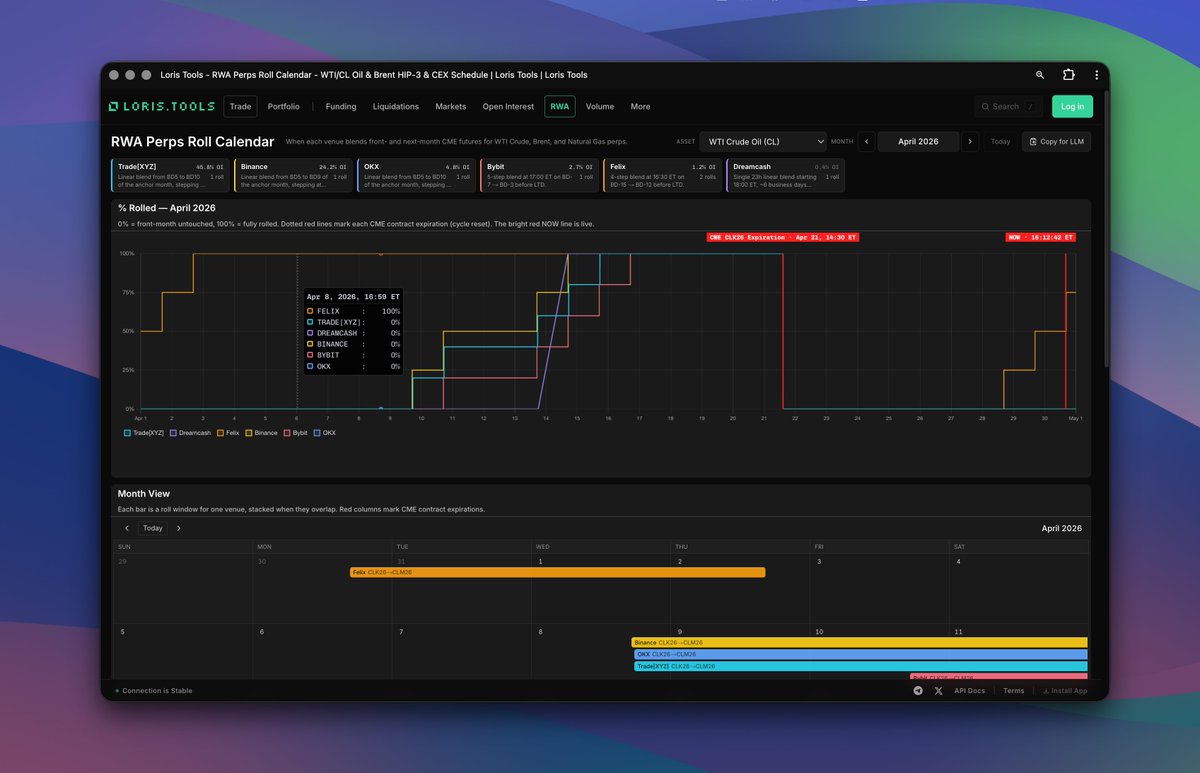This screenshot has width=1200, height=773.
Task: Click the red NOW time marker label
Action: pos(1041,238)
